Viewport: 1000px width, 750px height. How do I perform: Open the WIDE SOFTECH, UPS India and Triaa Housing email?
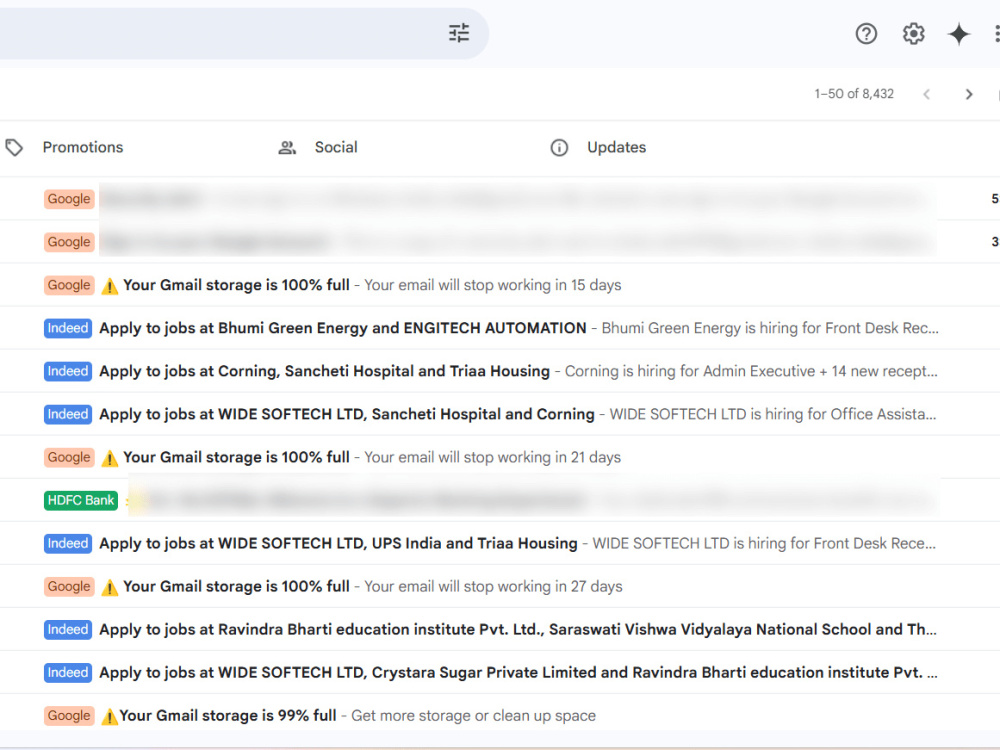pyautogui.click(x=500, y=543)
